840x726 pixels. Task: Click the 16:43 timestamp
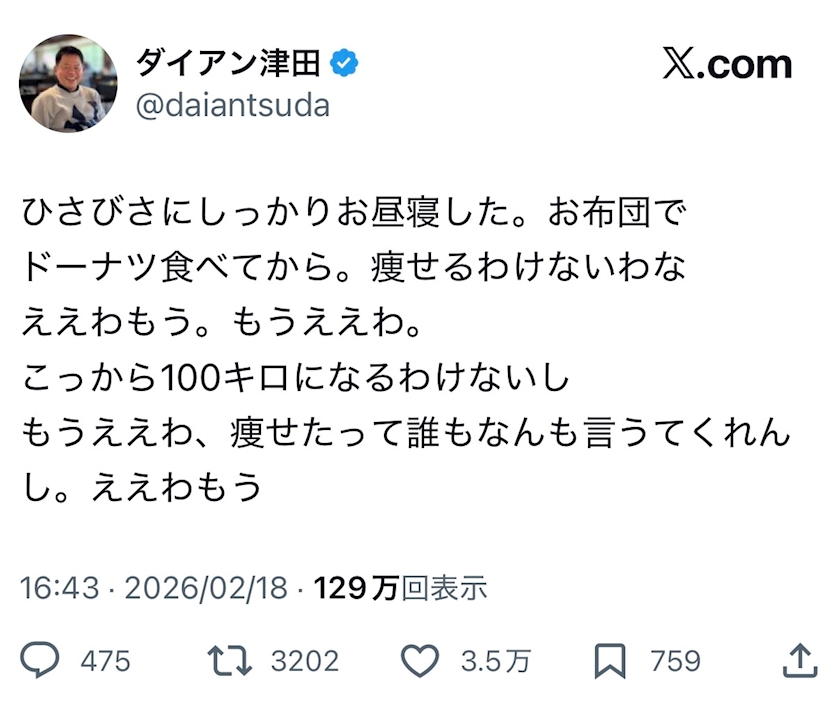coord(60,587)
